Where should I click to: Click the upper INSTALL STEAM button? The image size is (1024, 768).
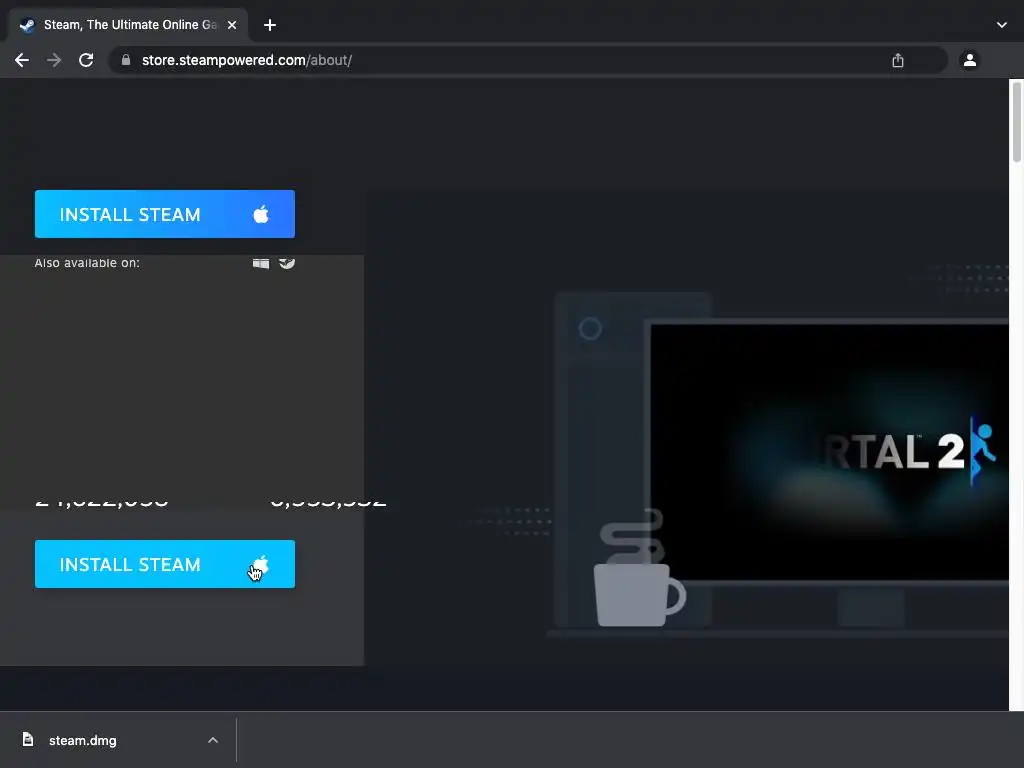coord(165,214)
